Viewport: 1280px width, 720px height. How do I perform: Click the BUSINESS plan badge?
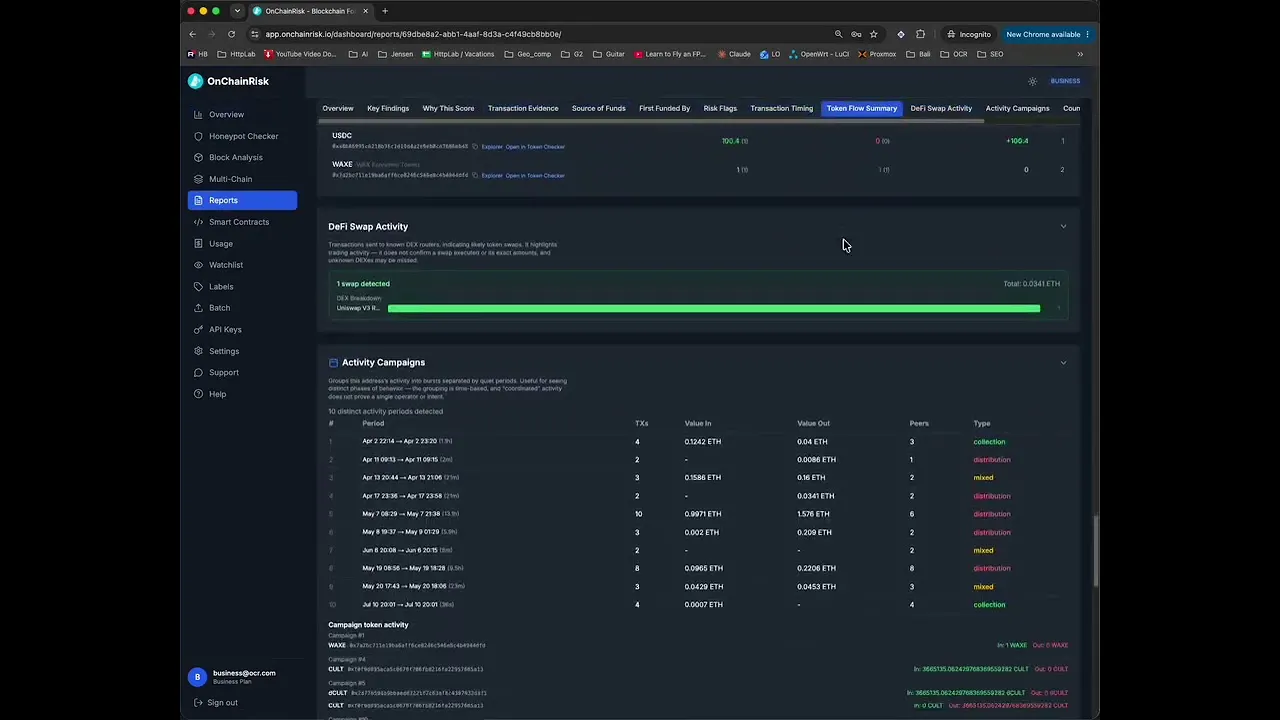tap(1065, 81)
